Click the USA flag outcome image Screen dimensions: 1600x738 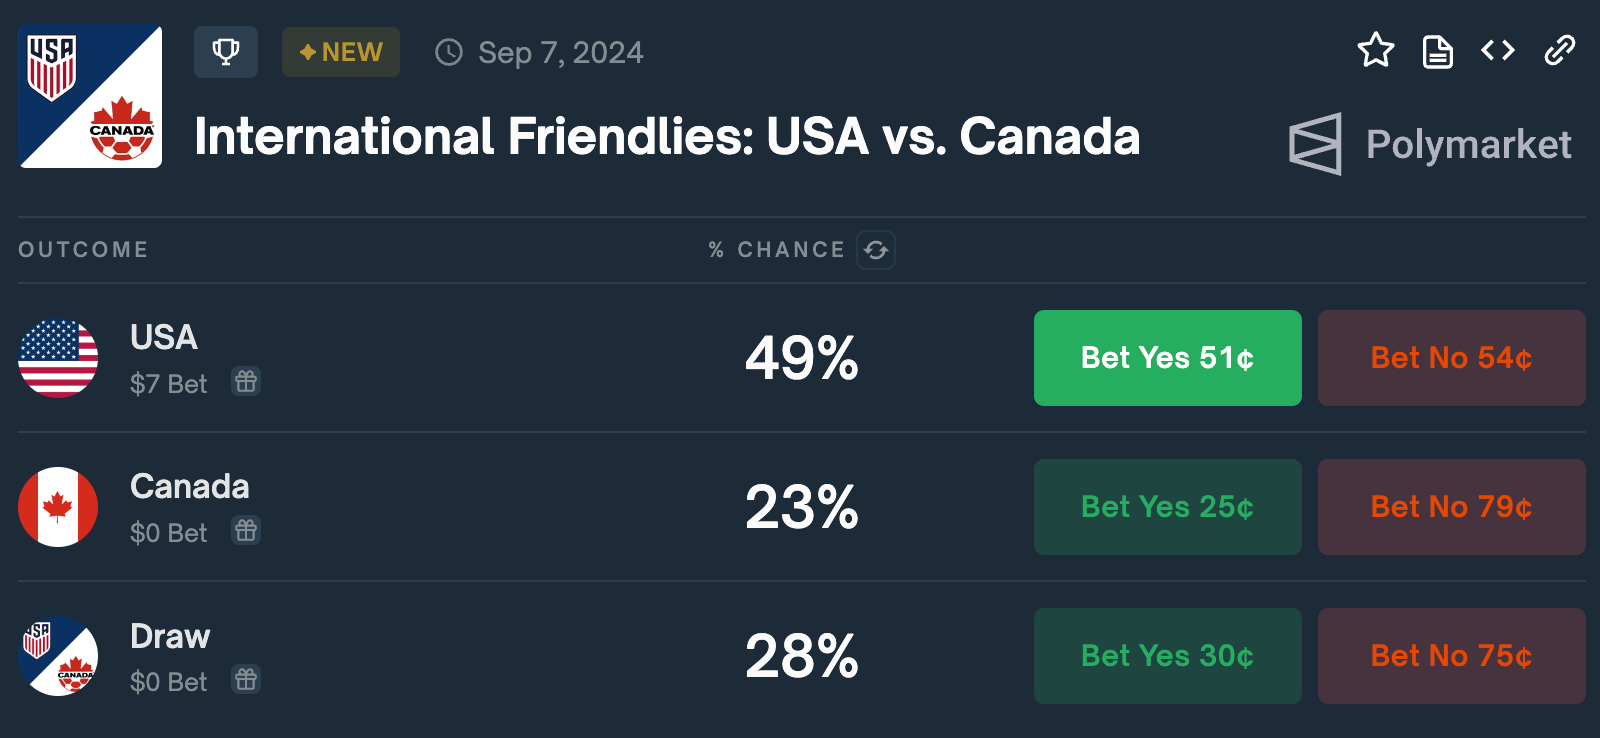tap(58, 358)
